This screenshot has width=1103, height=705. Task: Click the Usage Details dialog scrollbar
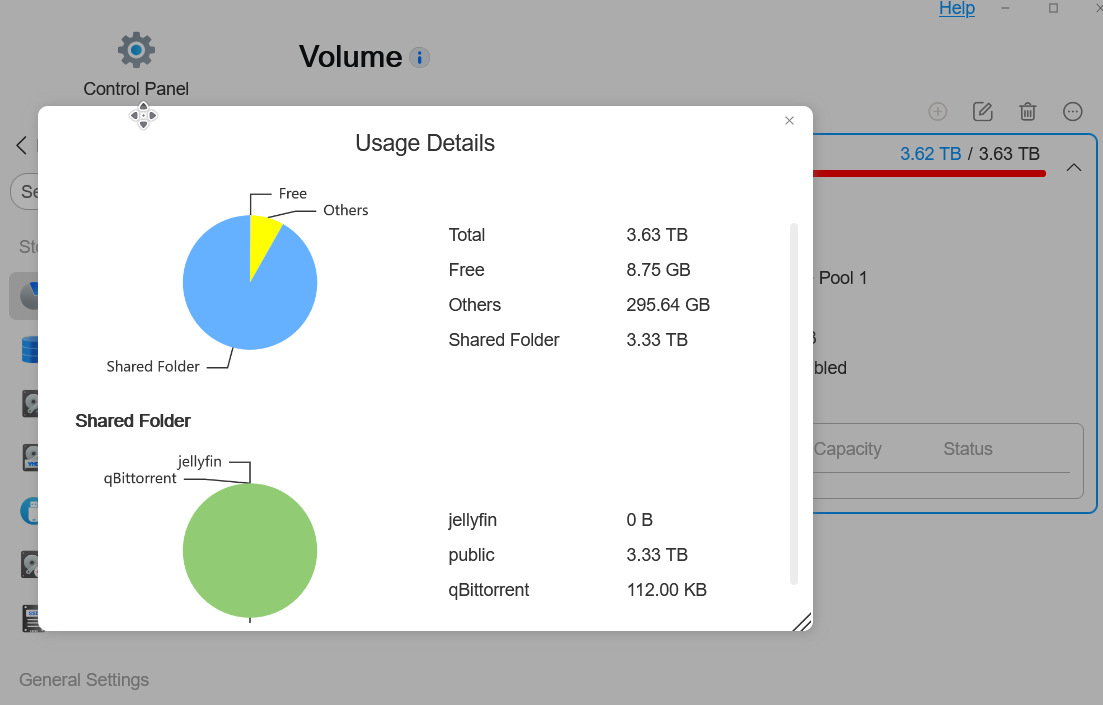tap(793, 403)
